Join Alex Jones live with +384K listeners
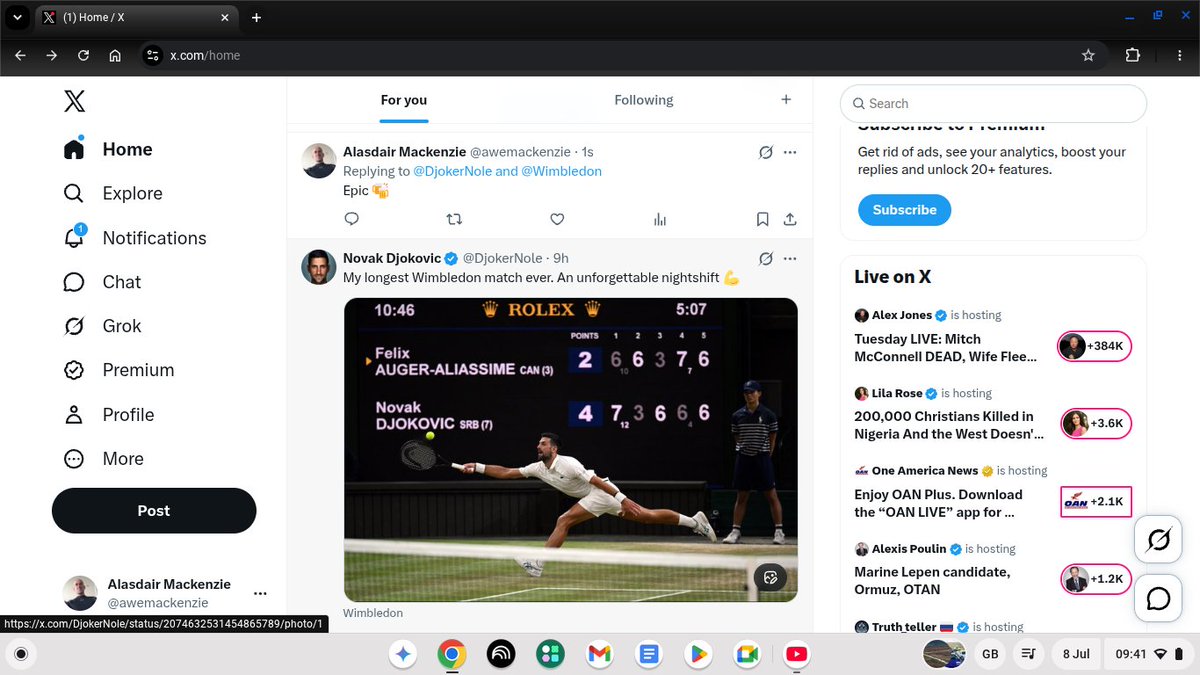The image size is (1200, 675). 1094,347
